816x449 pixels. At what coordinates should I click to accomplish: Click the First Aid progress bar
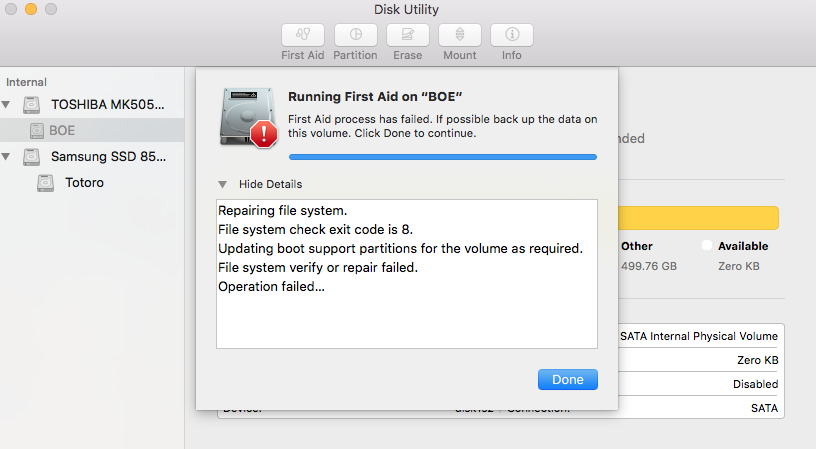(x=442, y=157)
